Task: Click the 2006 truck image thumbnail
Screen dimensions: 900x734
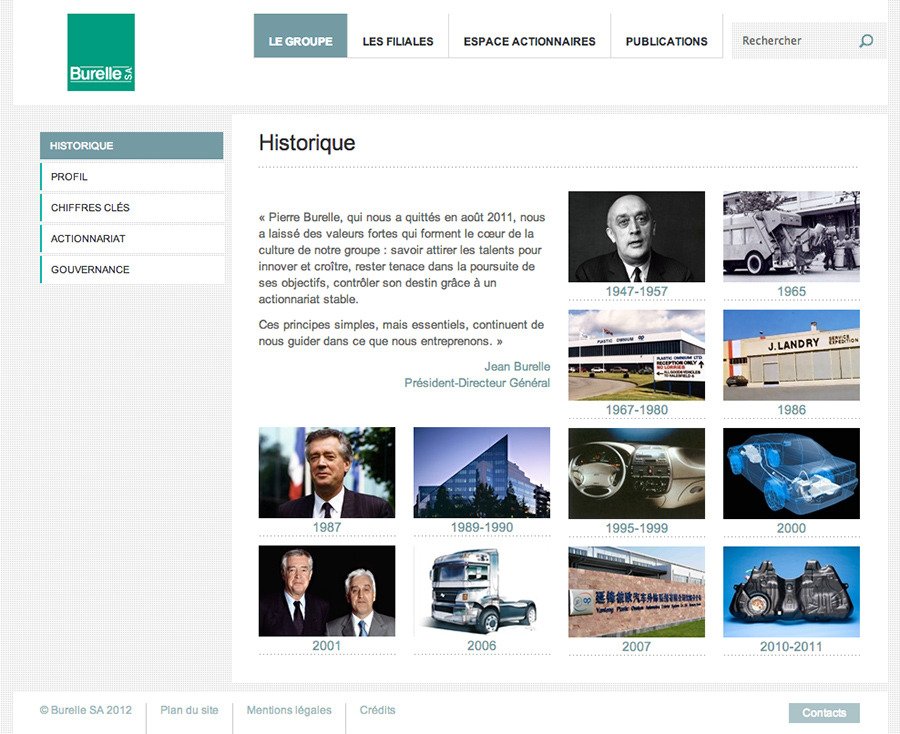Action: click(x=481, y=591)
